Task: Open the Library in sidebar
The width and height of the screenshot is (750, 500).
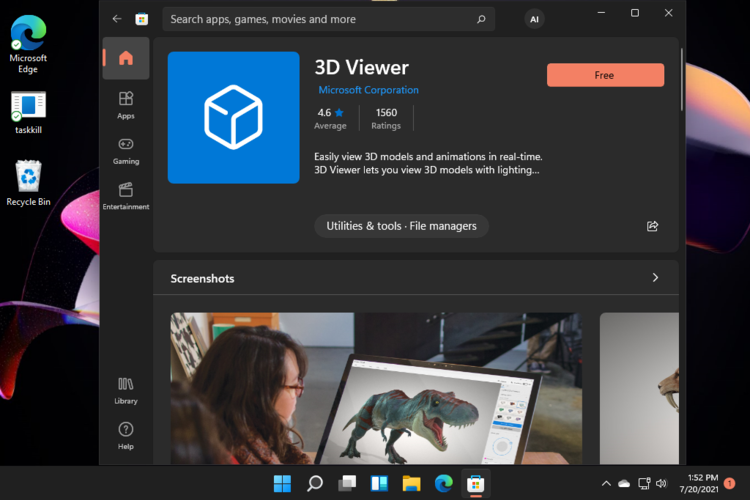Action: point(126,389)
